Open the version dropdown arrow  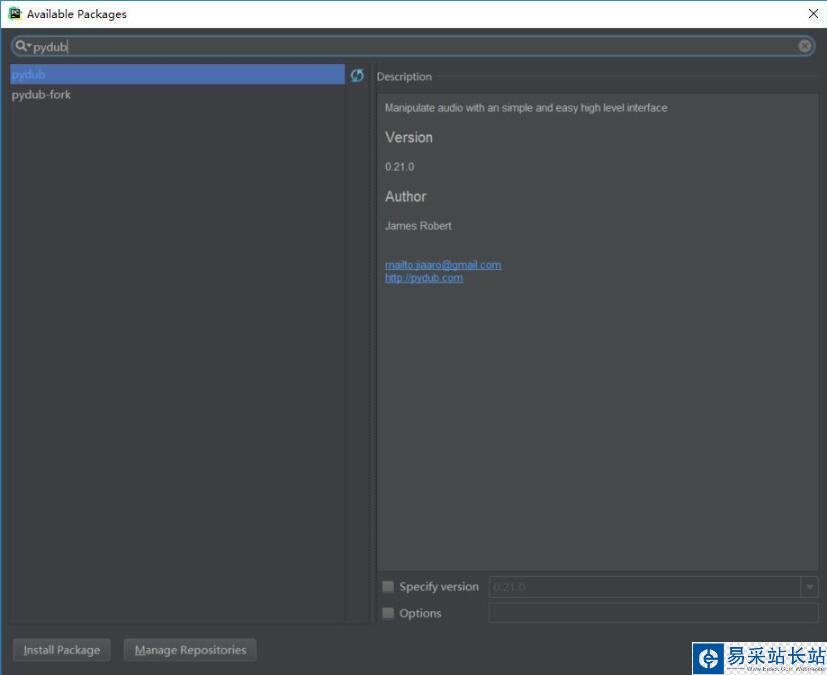(x=810, y=587)
